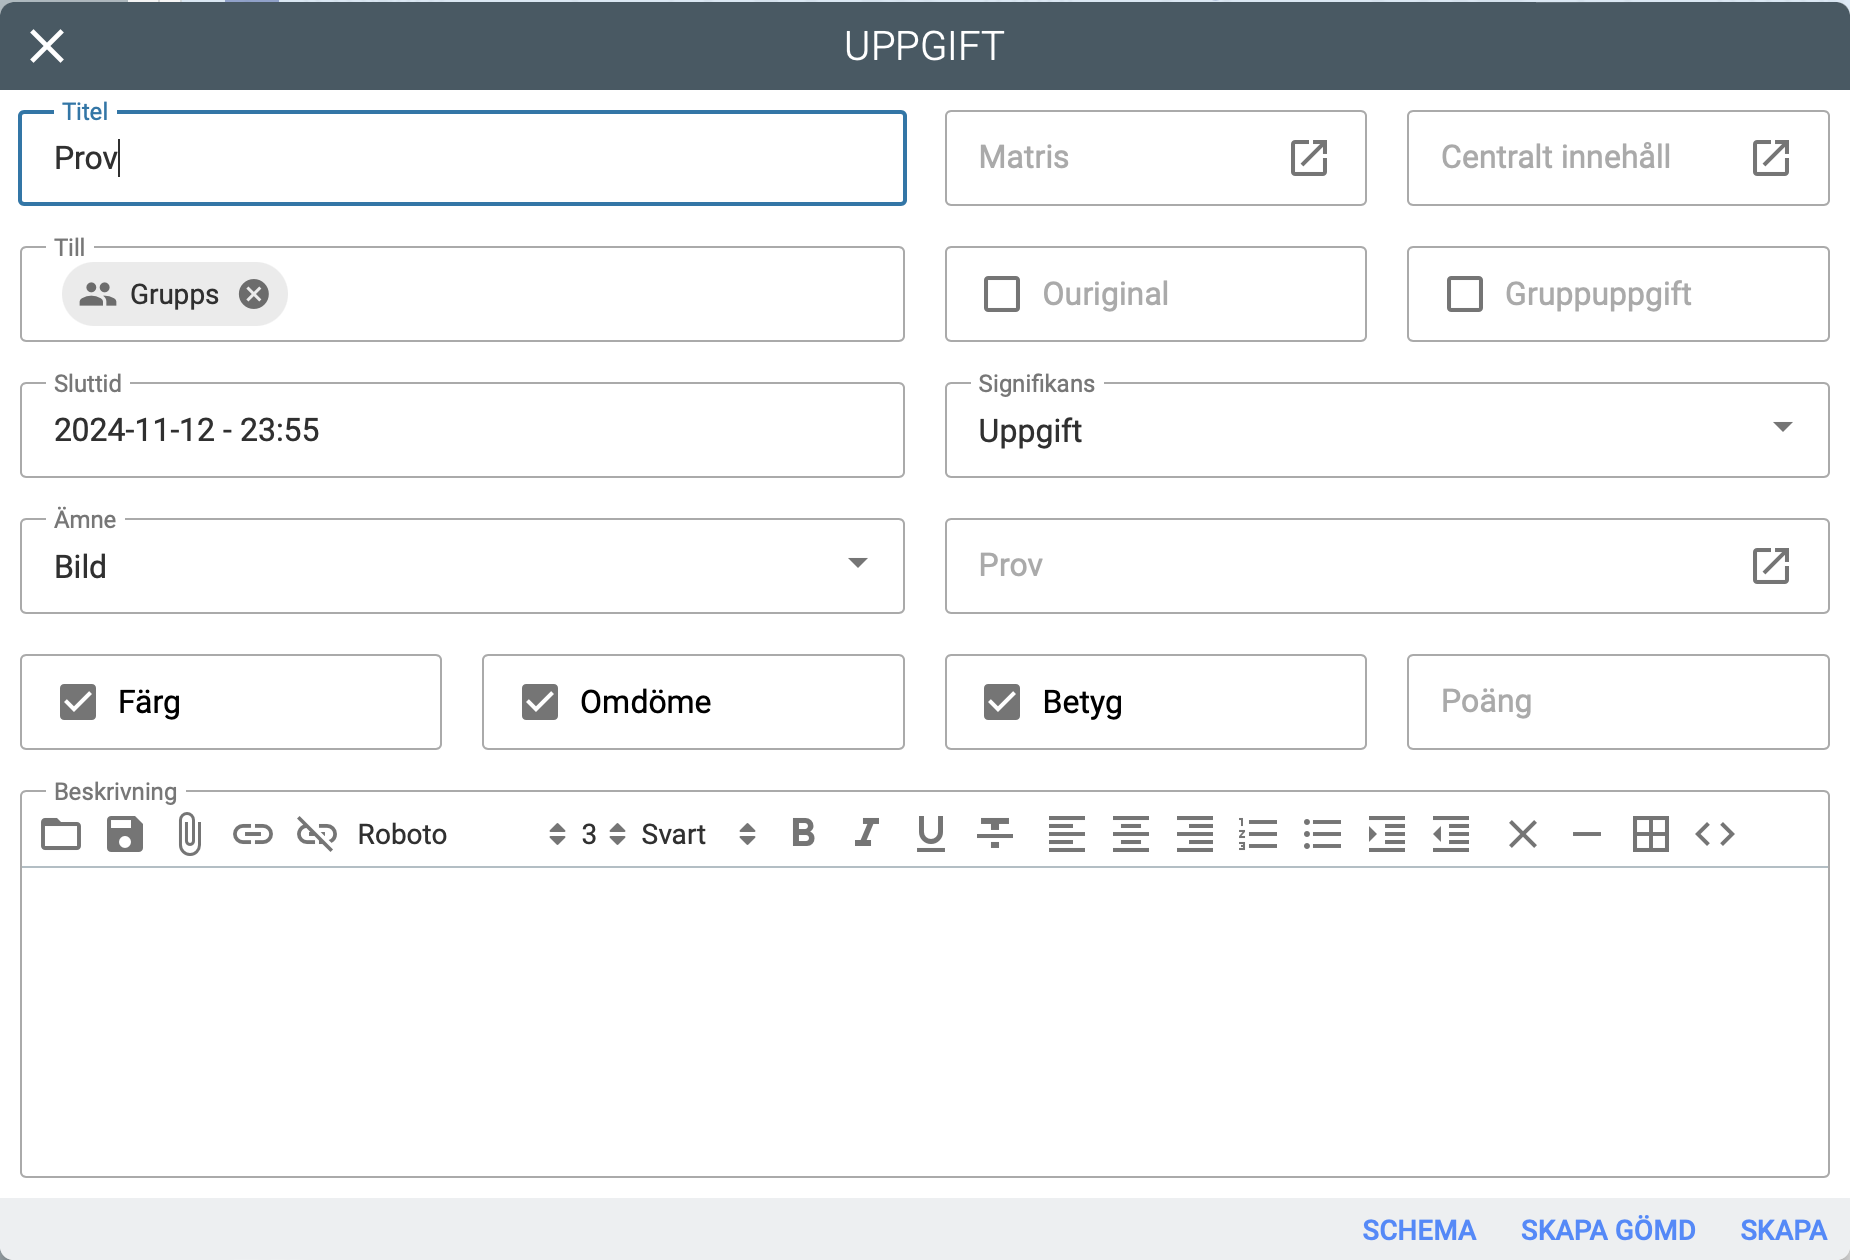Open the Svart text color selector
This screenshot has width=1850, height=1260.
click(x=697, y=834)
